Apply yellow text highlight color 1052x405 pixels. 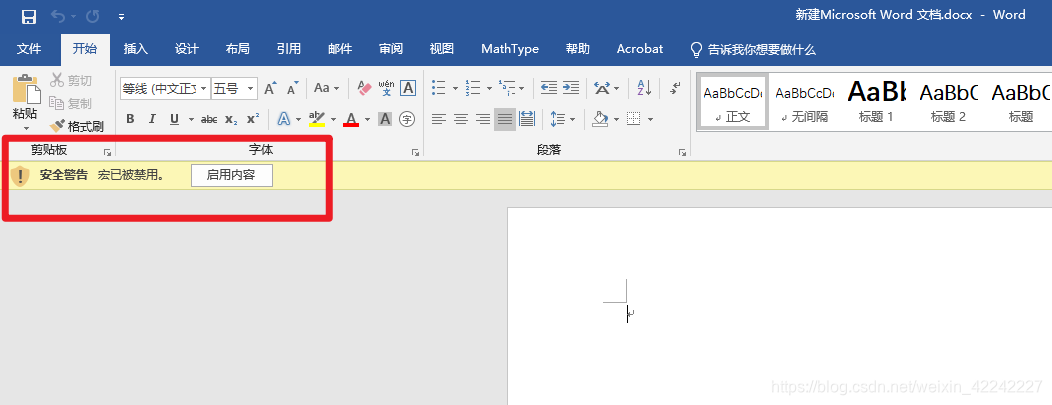(317, 119)
